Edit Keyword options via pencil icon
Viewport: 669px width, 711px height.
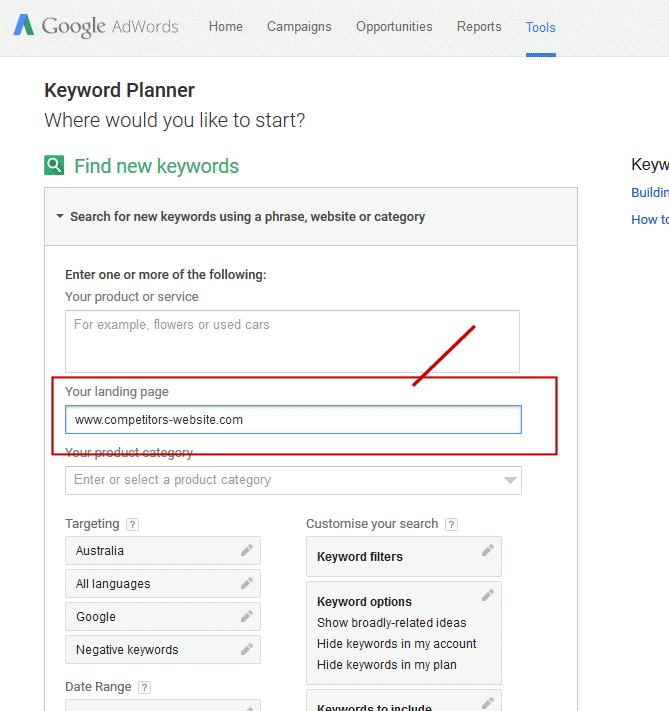[488, 595]
